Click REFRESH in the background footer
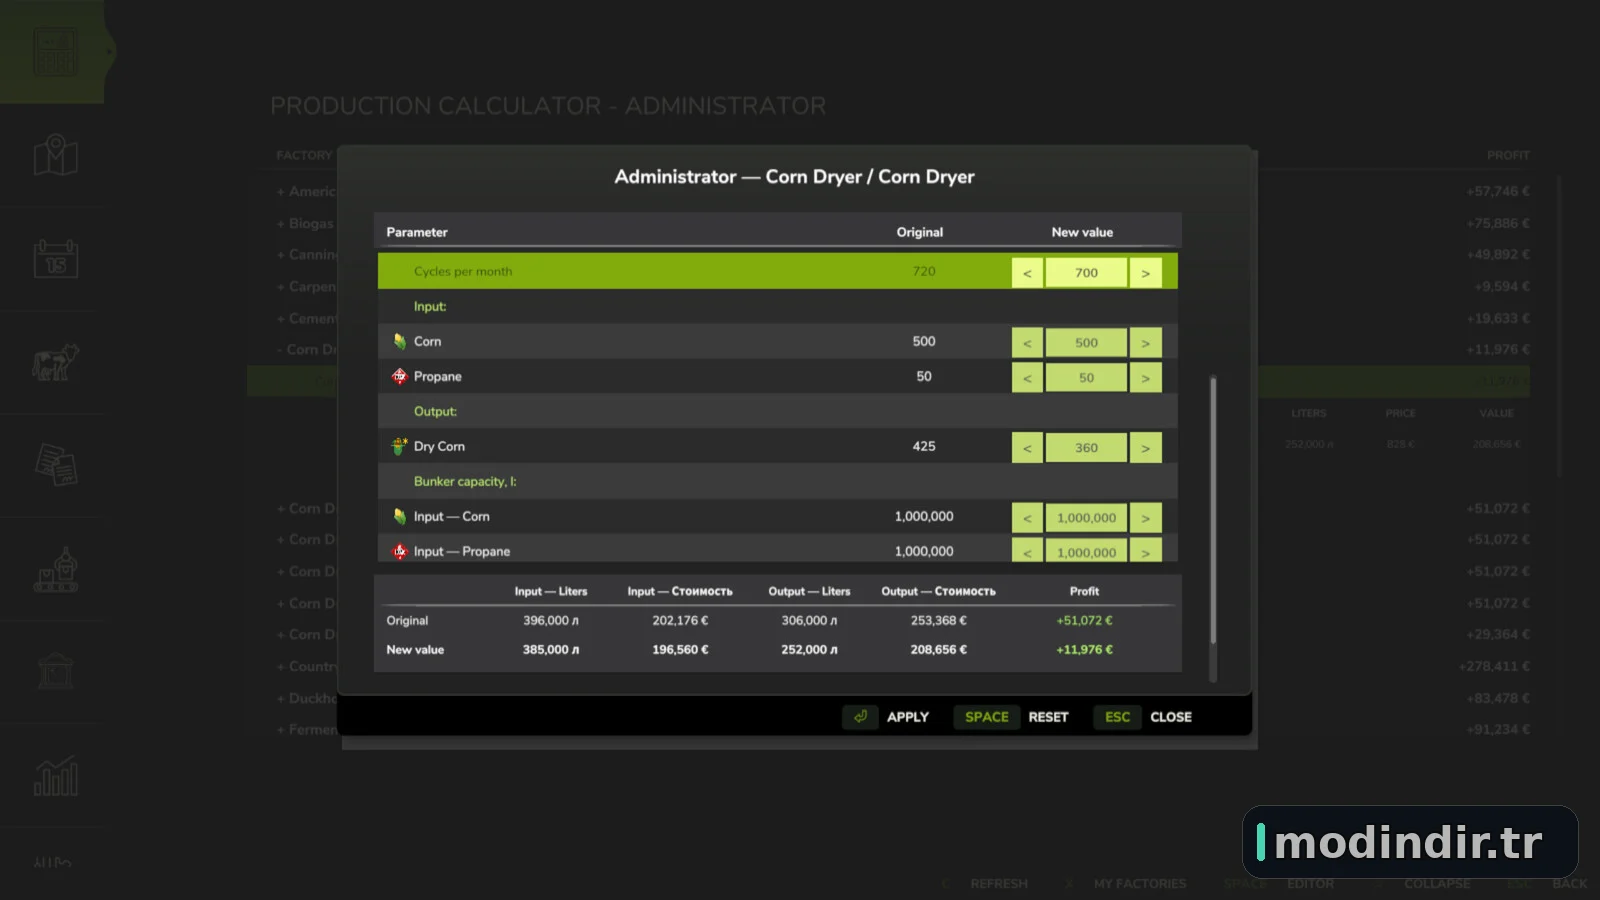This screenshot has width=1600, height=900. [998, 884]
